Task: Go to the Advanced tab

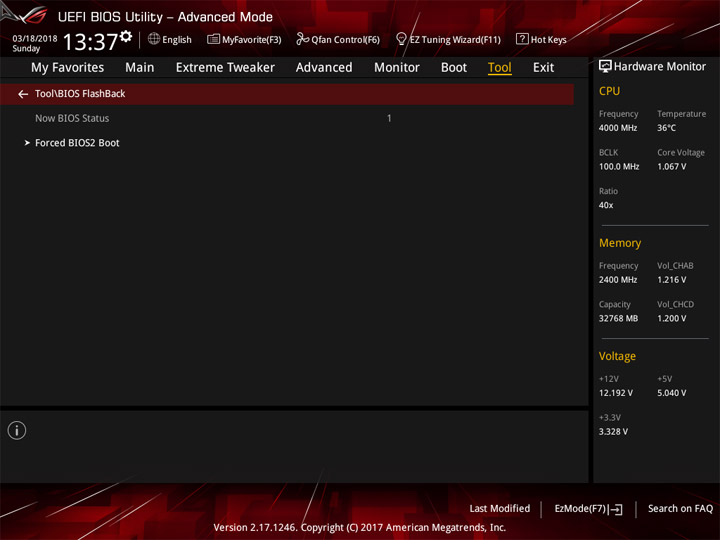Action: click(324, 68)
